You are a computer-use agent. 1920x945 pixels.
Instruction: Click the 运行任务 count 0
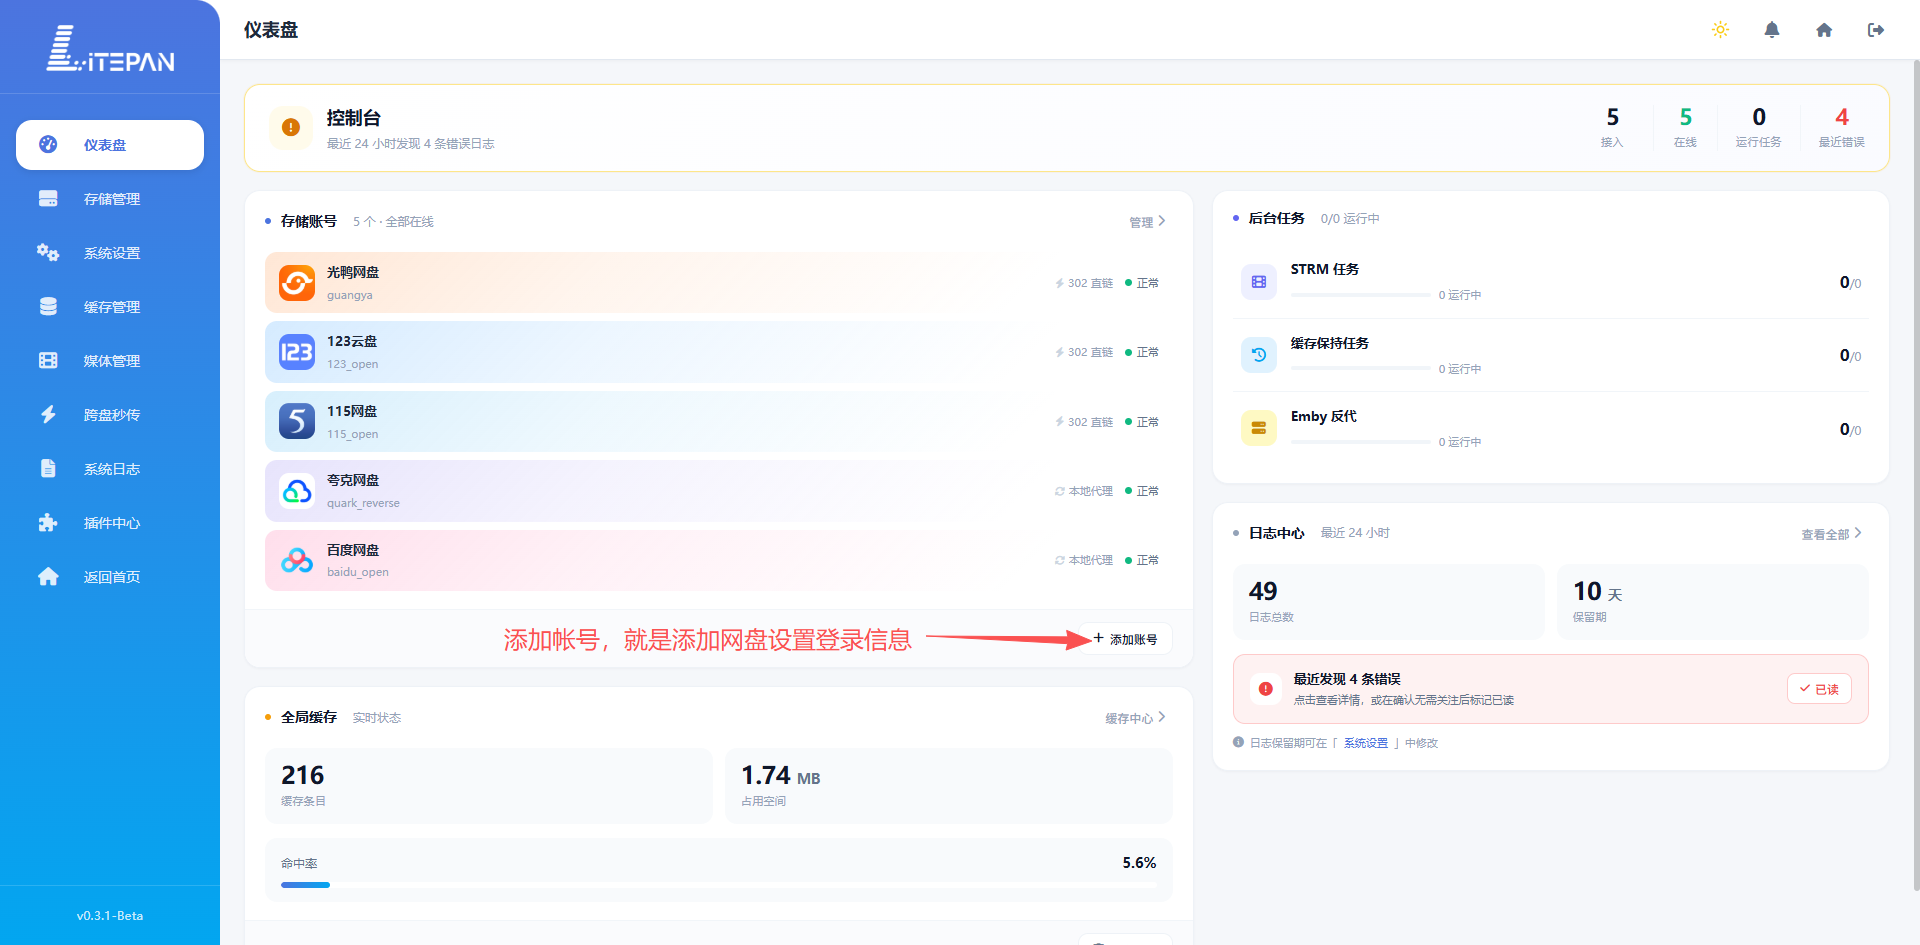1759,117
